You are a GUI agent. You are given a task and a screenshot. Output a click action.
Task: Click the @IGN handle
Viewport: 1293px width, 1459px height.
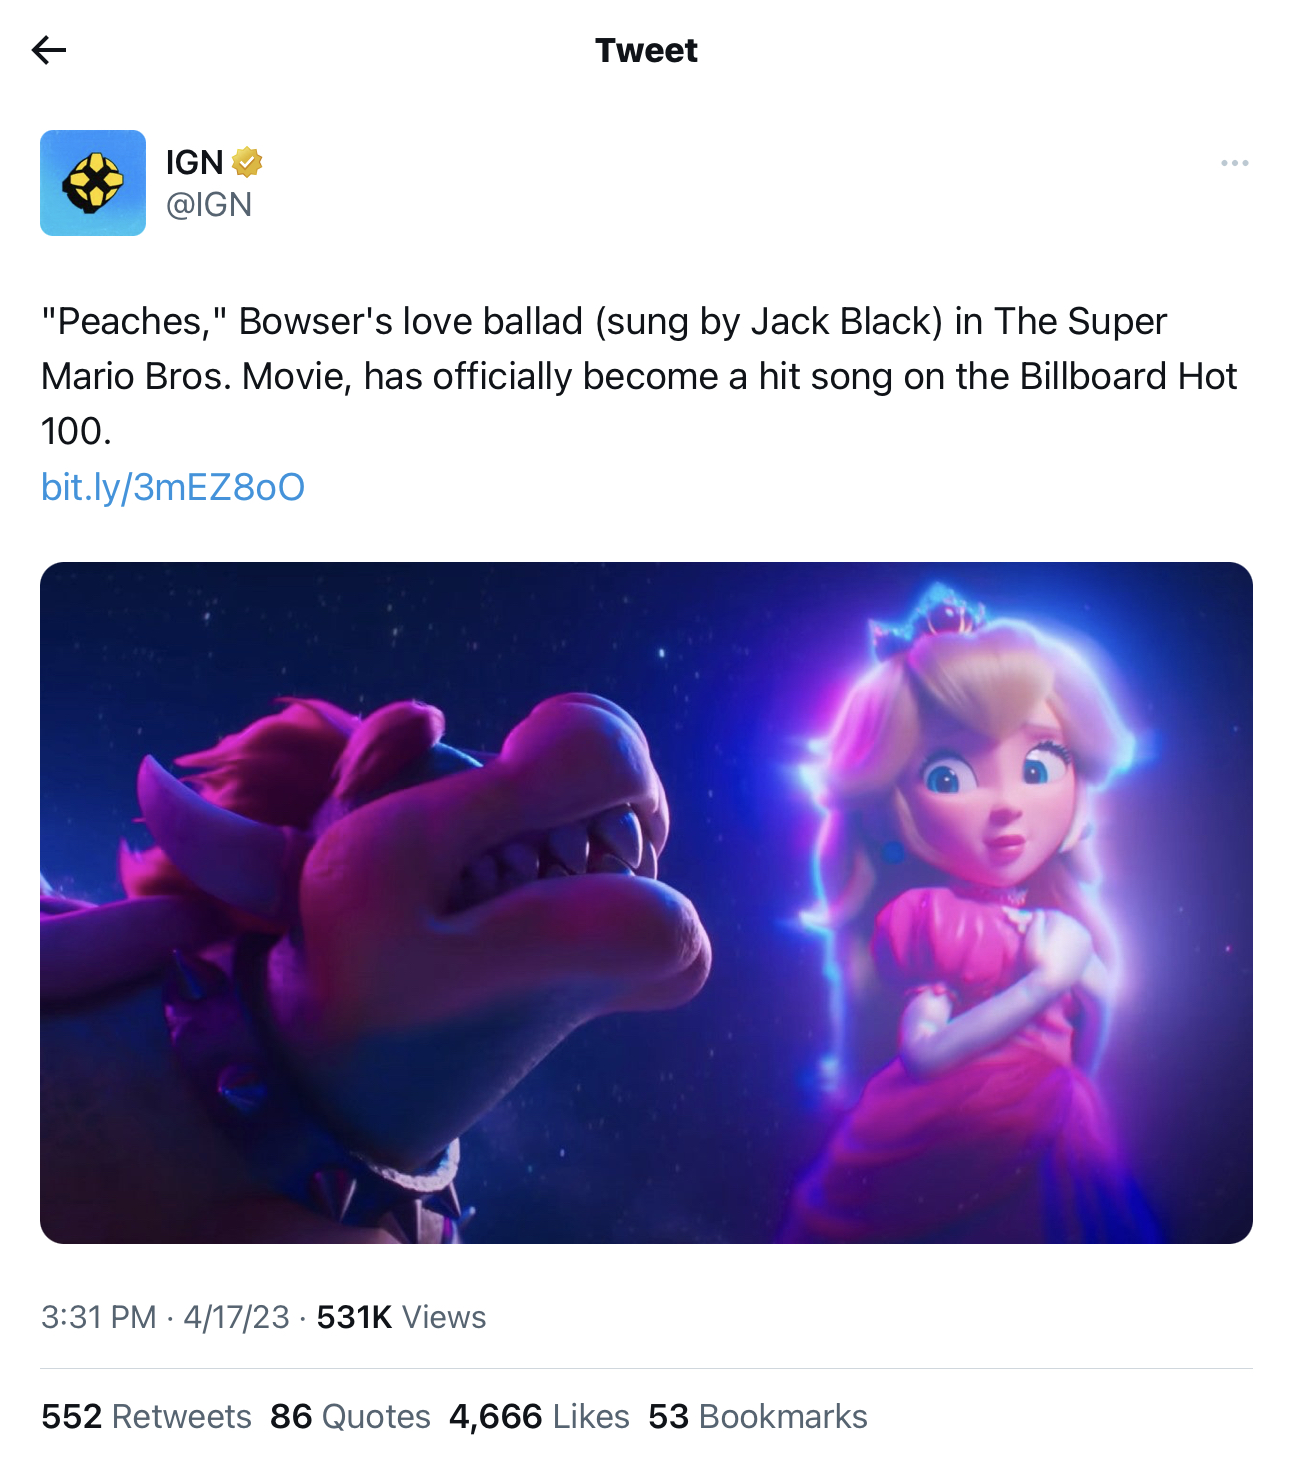click(209, 205)
